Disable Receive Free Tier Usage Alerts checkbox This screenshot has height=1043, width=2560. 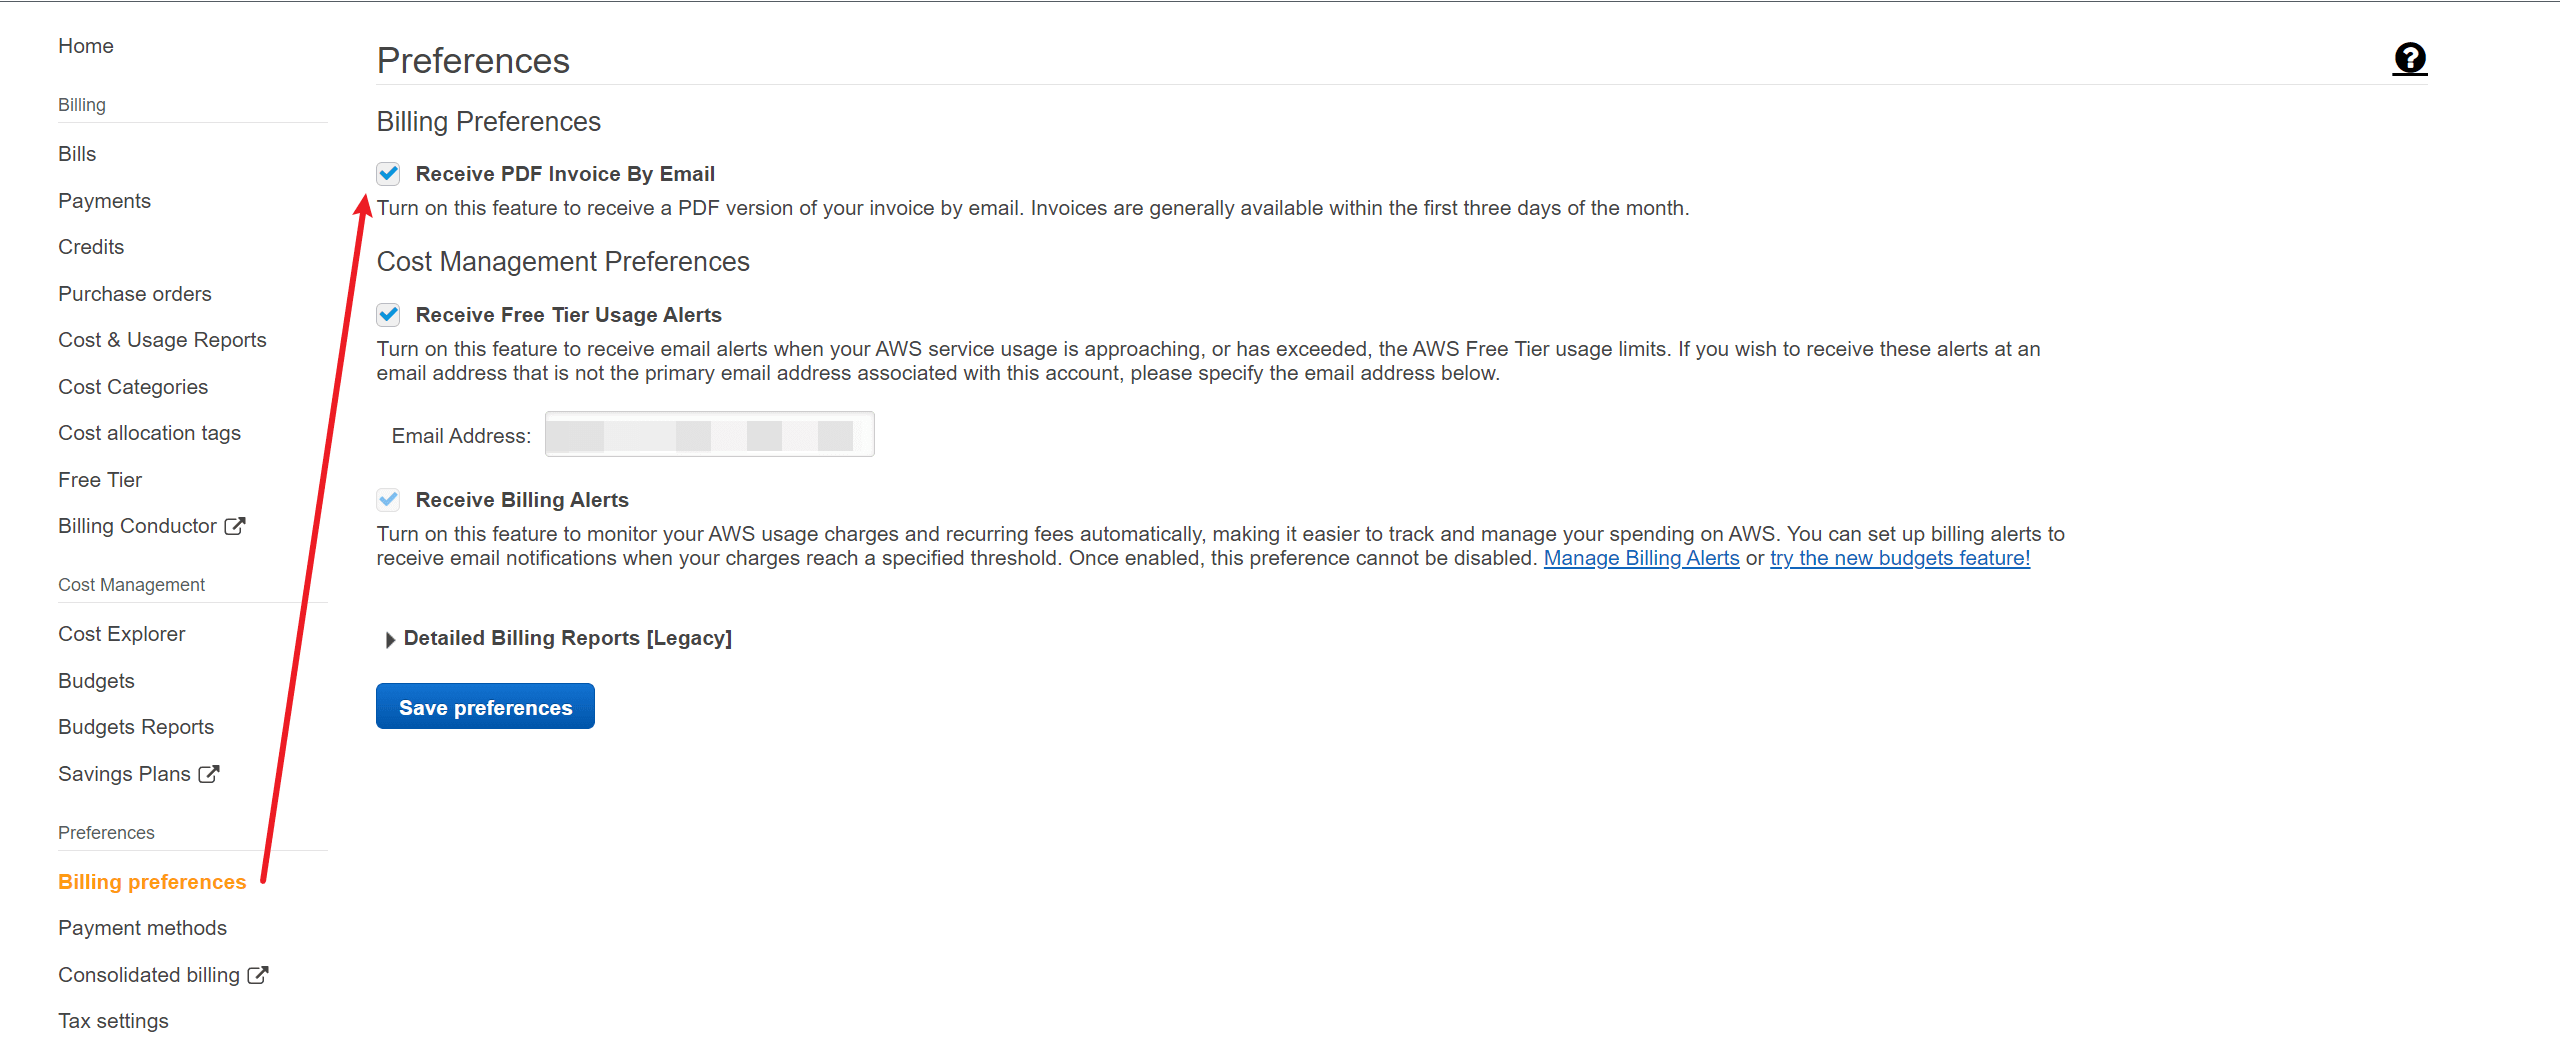coord(389,315)
